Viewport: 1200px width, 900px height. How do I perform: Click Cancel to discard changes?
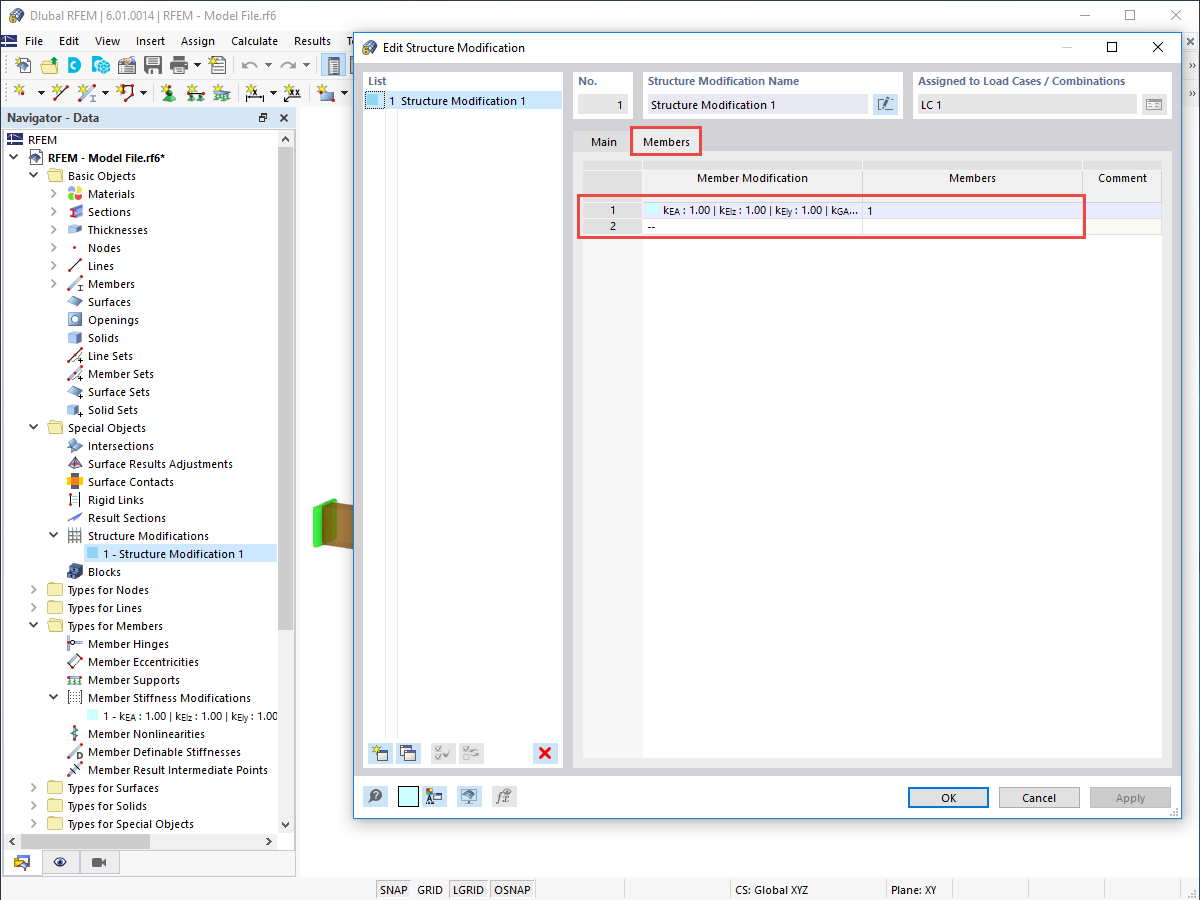click(1039, 797)
